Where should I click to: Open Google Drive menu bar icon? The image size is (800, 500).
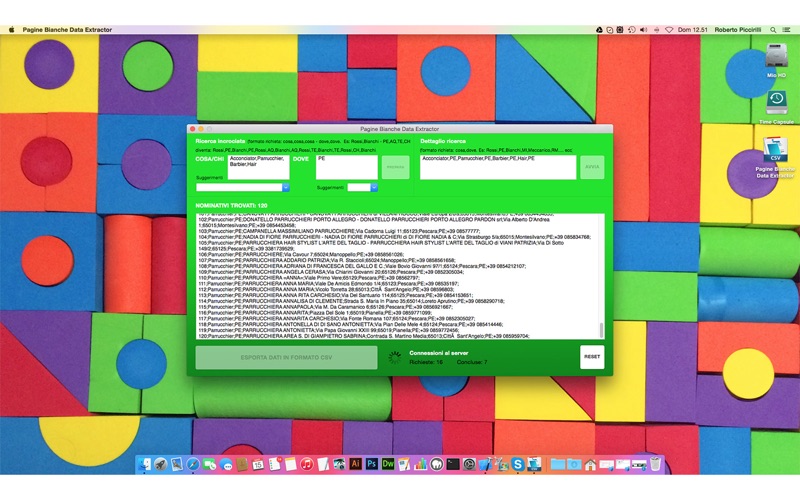[x=599, y=30]
